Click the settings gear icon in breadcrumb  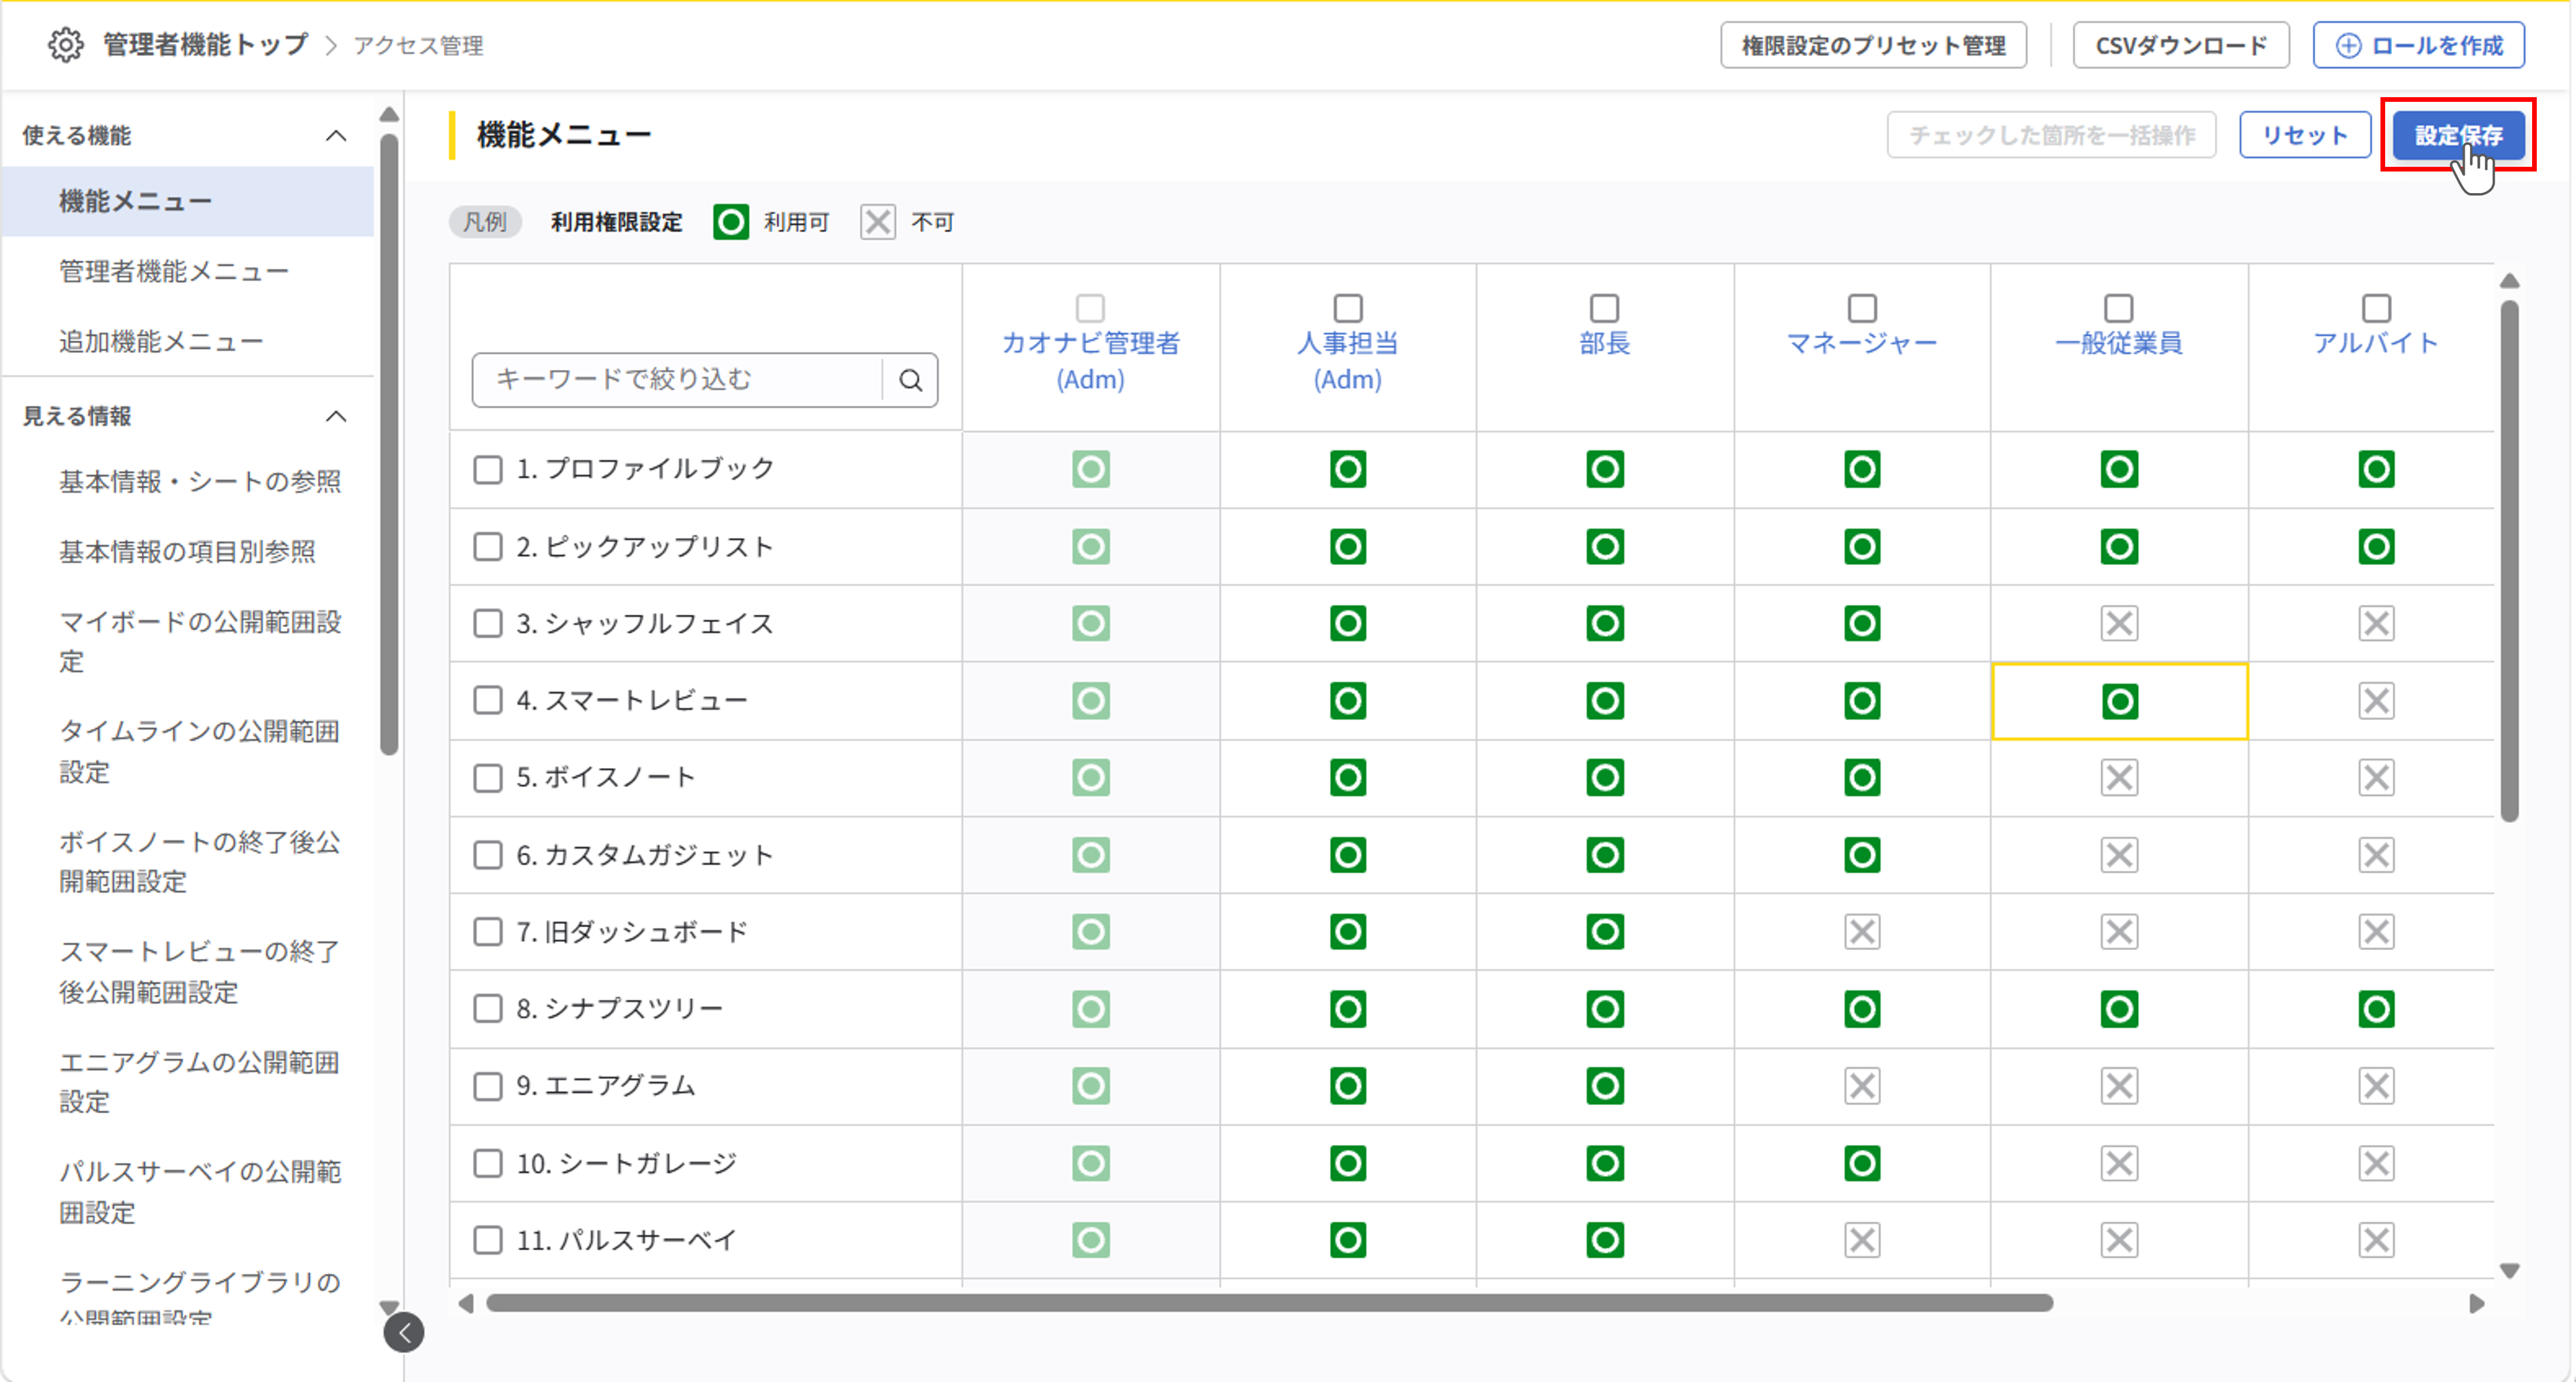(66, 45)
